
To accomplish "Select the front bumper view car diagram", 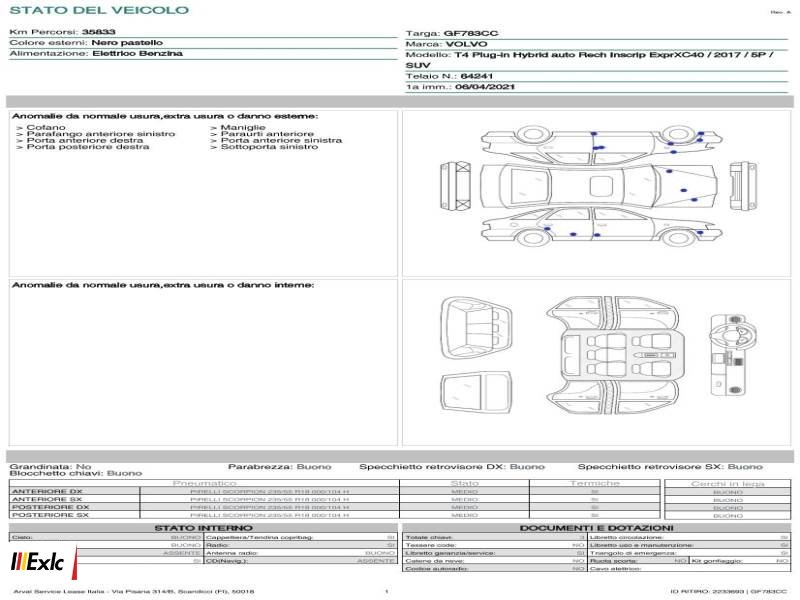I will click(x=743, y=186).
